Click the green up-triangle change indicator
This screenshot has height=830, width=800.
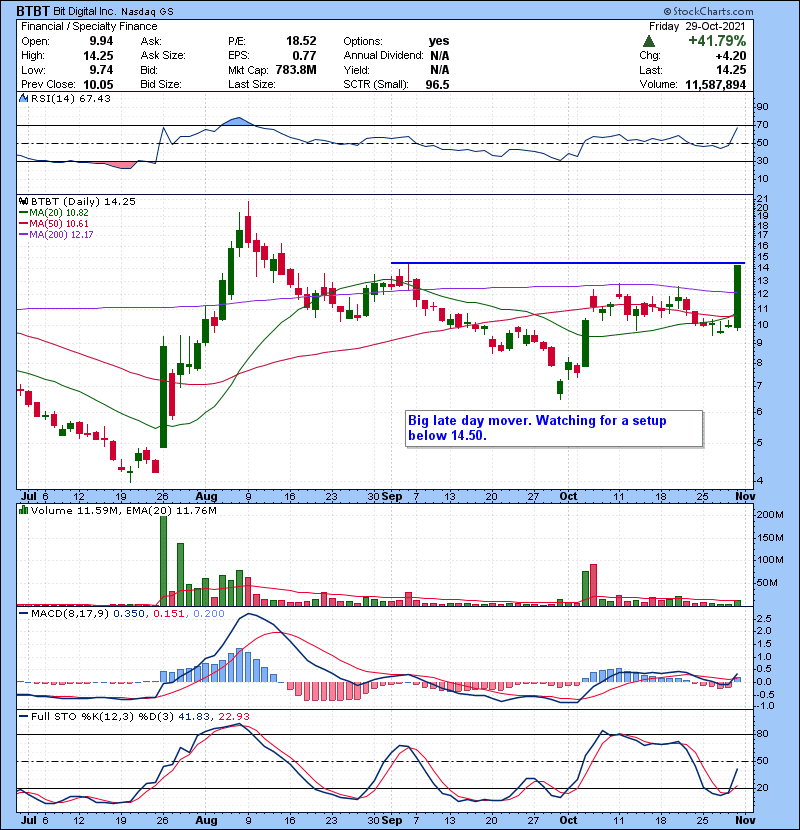[x=649, y=41]
